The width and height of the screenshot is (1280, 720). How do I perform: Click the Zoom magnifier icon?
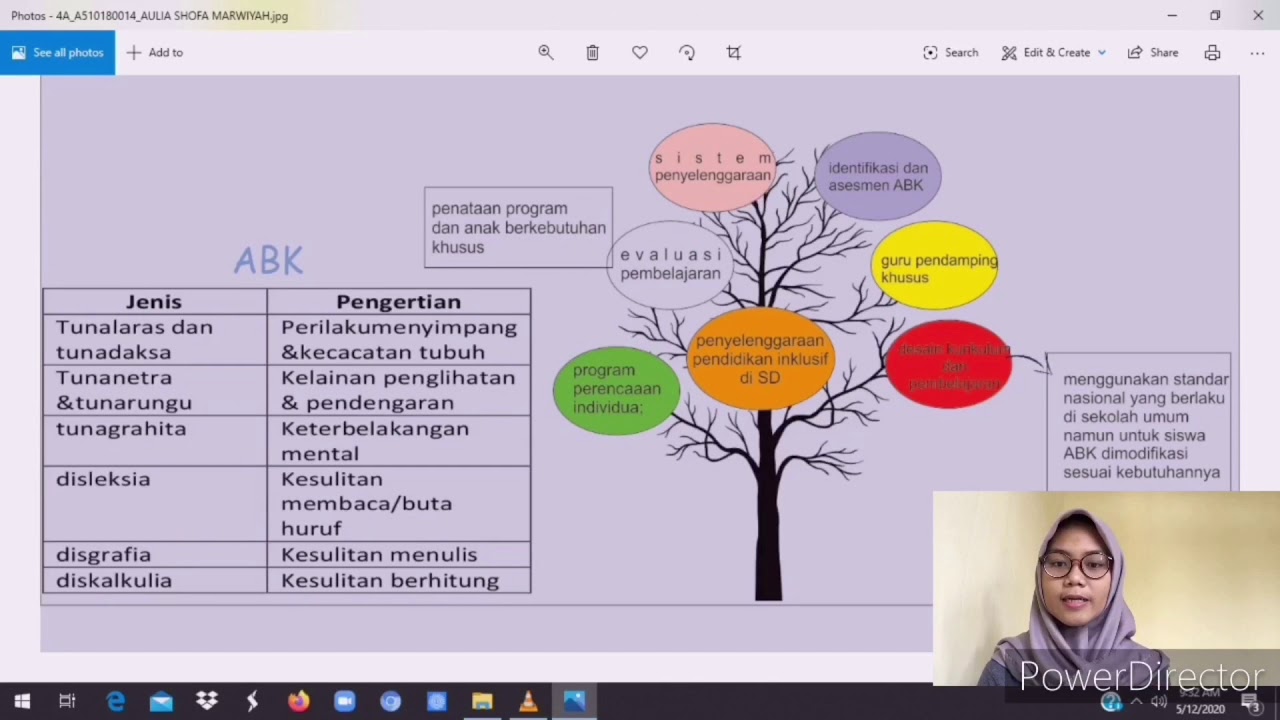[x=546, y=53]
